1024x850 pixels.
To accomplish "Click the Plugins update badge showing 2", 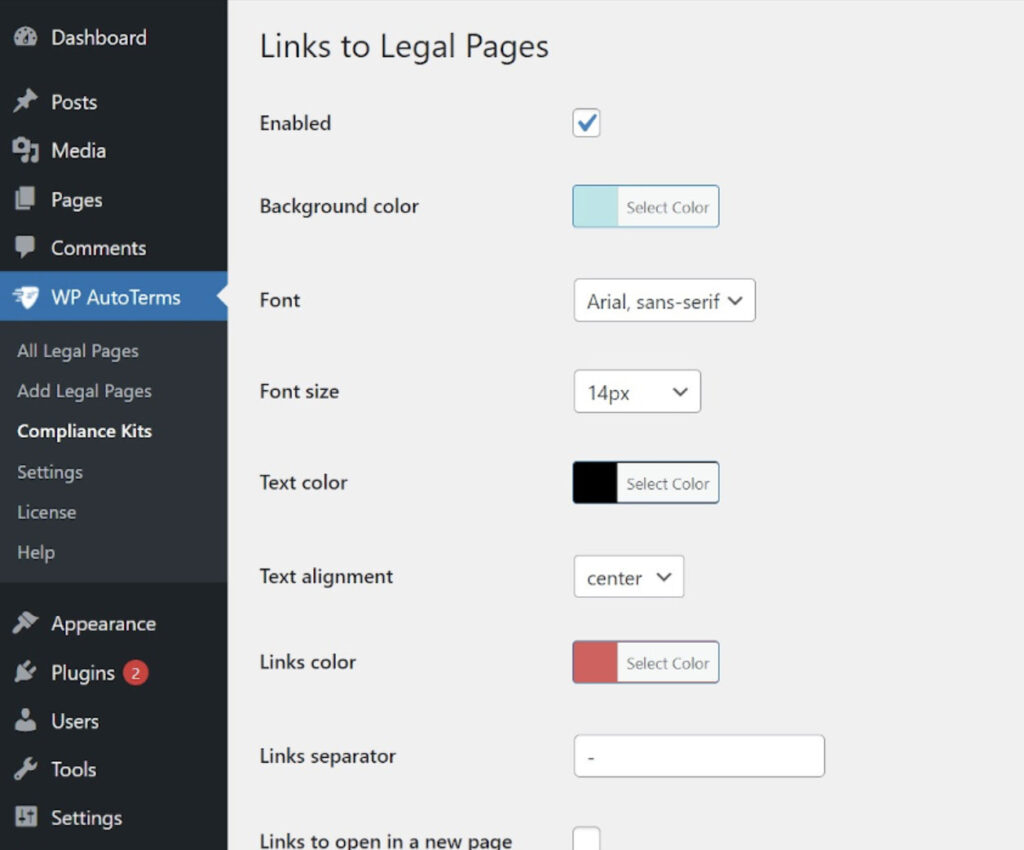I will point(136,672).
